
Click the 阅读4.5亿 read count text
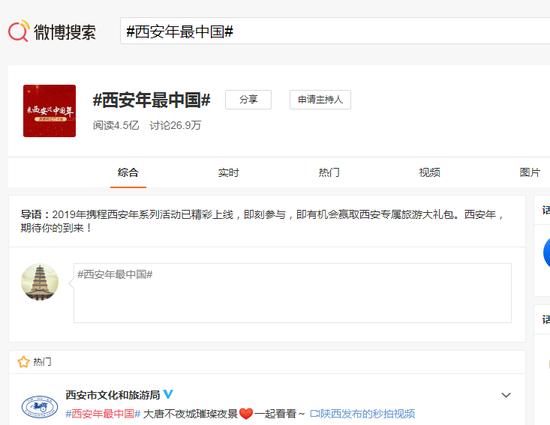[116, 125]
